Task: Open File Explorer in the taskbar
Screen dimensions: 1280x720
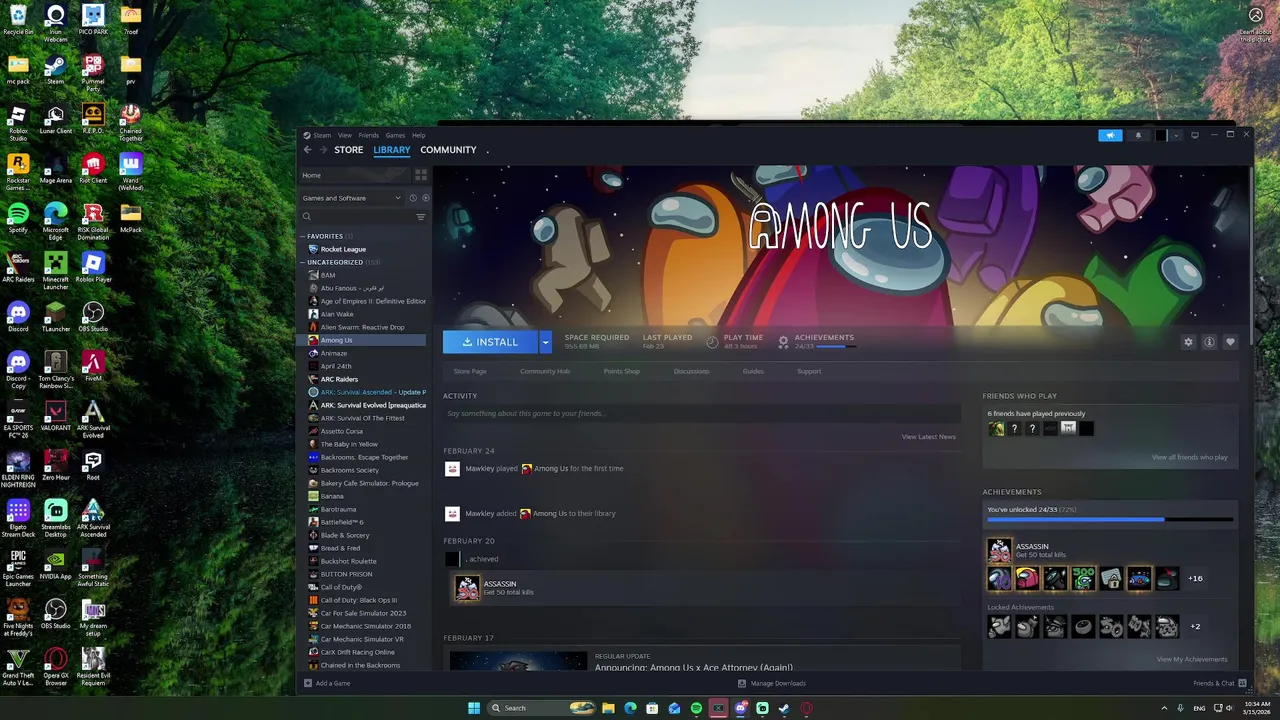Action: (x=608, y=708)
